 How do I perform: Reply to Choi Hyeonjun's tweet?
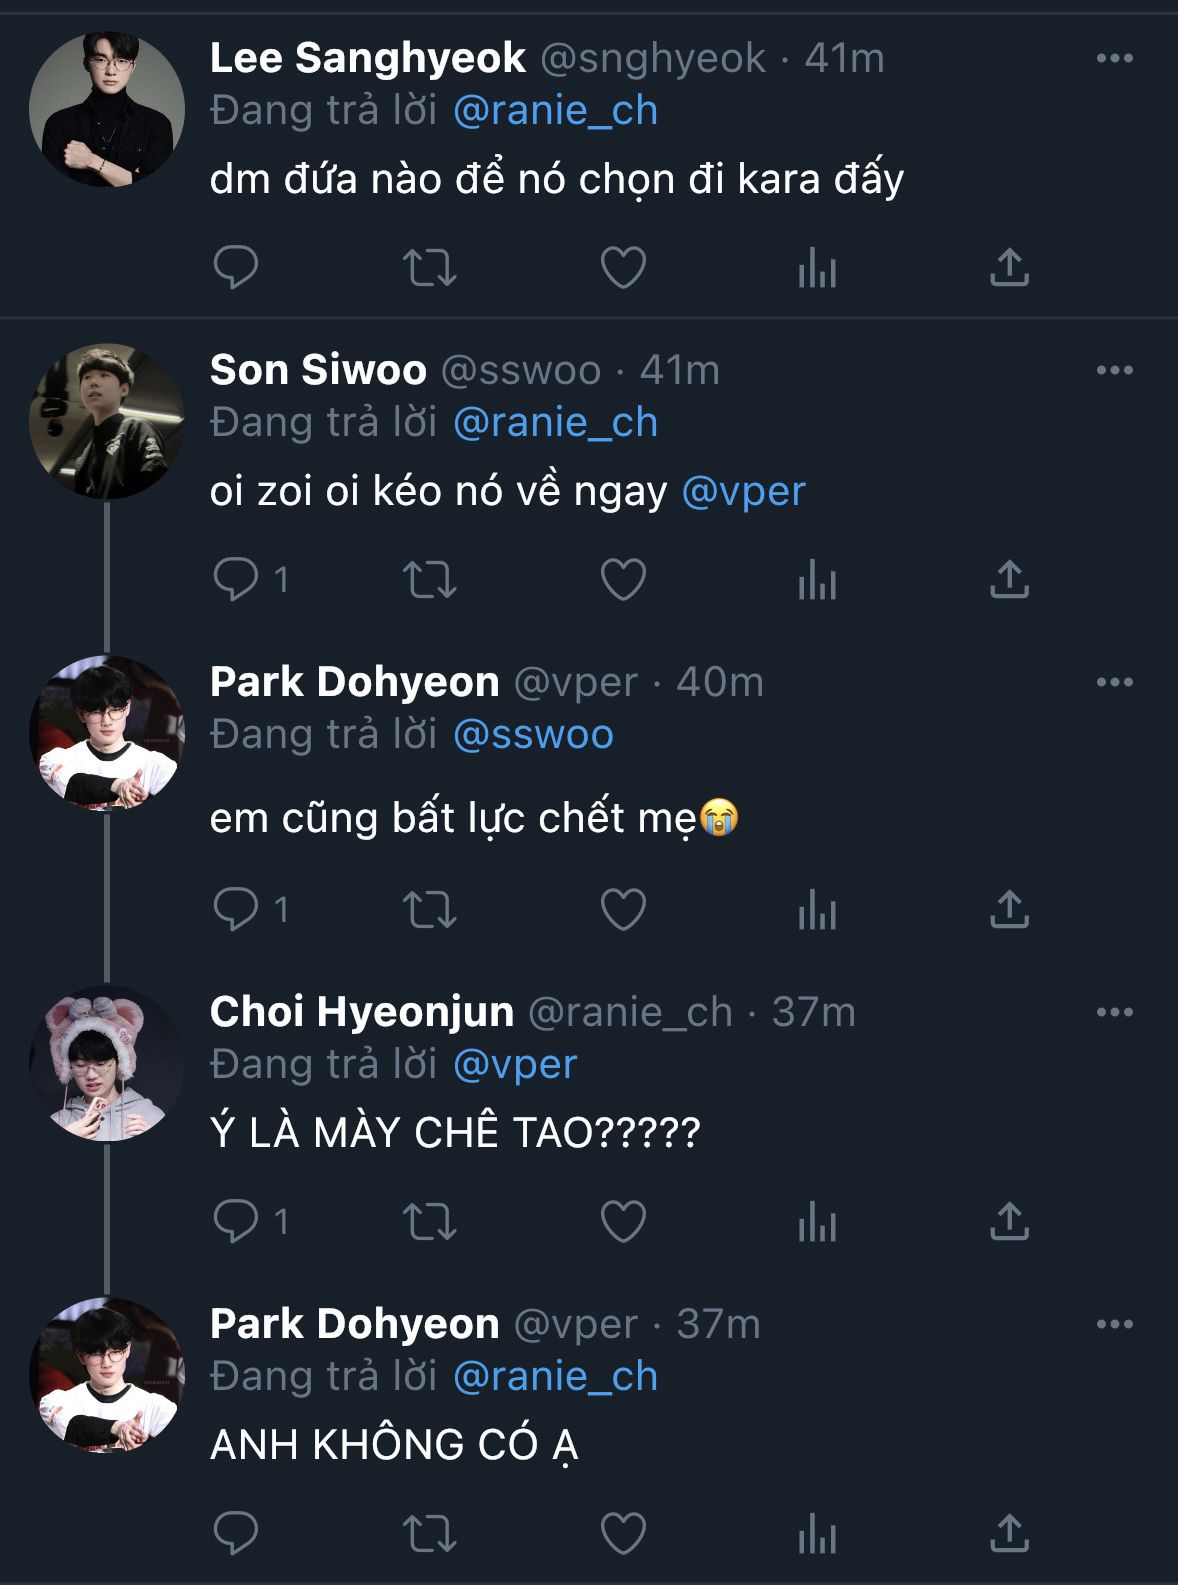click(236, 1221)
